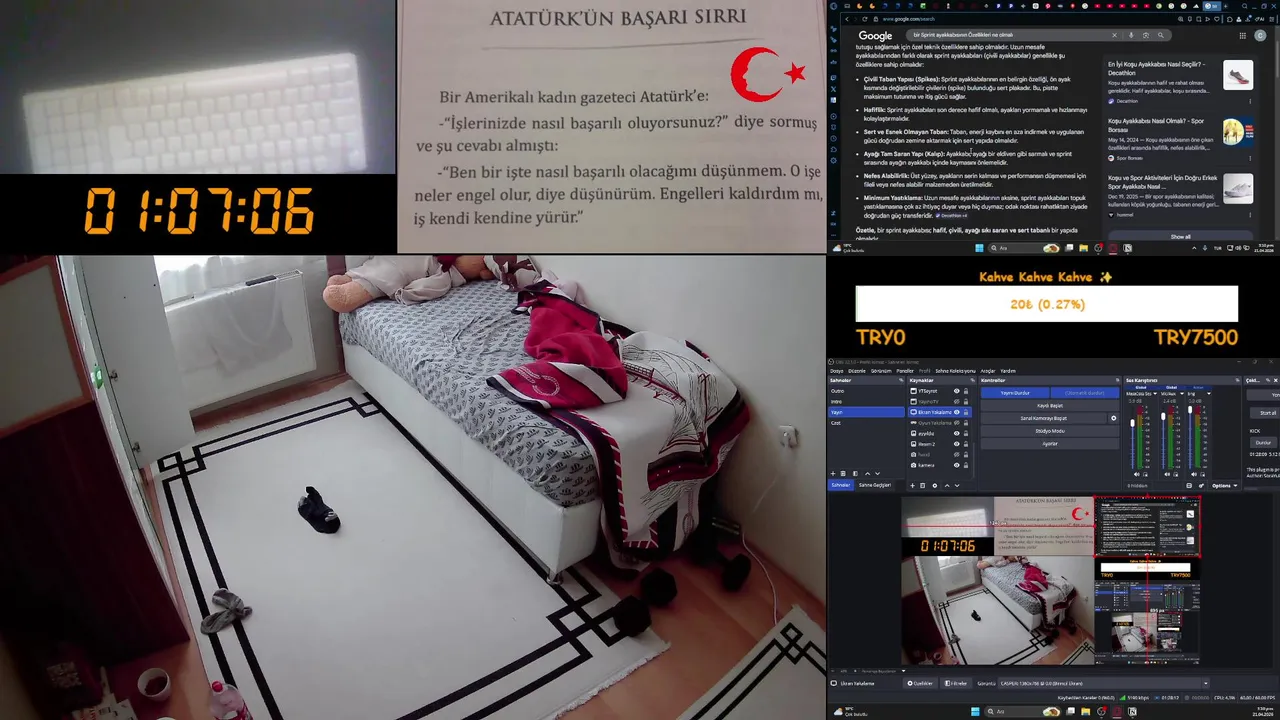The image size is (1280, 720).
Task: Remove selected scene with the trash icon
Action: (x=843, y=474)
